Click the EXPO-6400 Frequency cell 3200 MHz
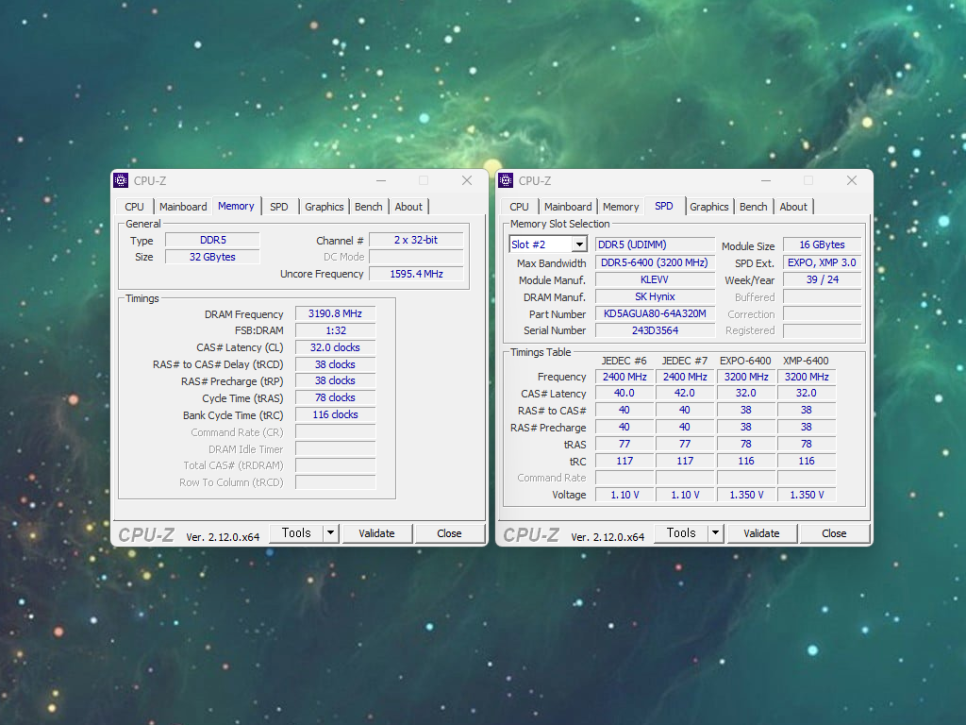The height and width of the screenshot is (725, 966). pyautogui.click(x=746, y=376)
